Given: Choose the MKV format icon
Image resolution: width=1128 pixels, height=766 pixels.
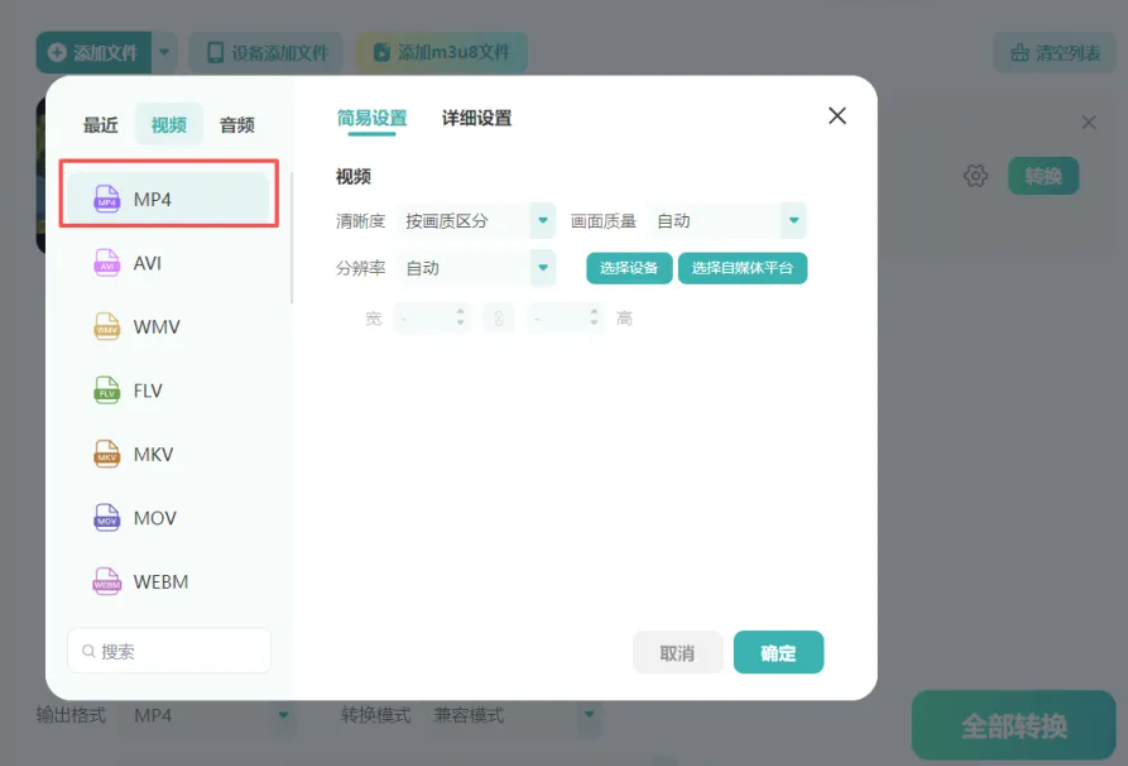Looking at the screenshot, I should coord(106,454).
